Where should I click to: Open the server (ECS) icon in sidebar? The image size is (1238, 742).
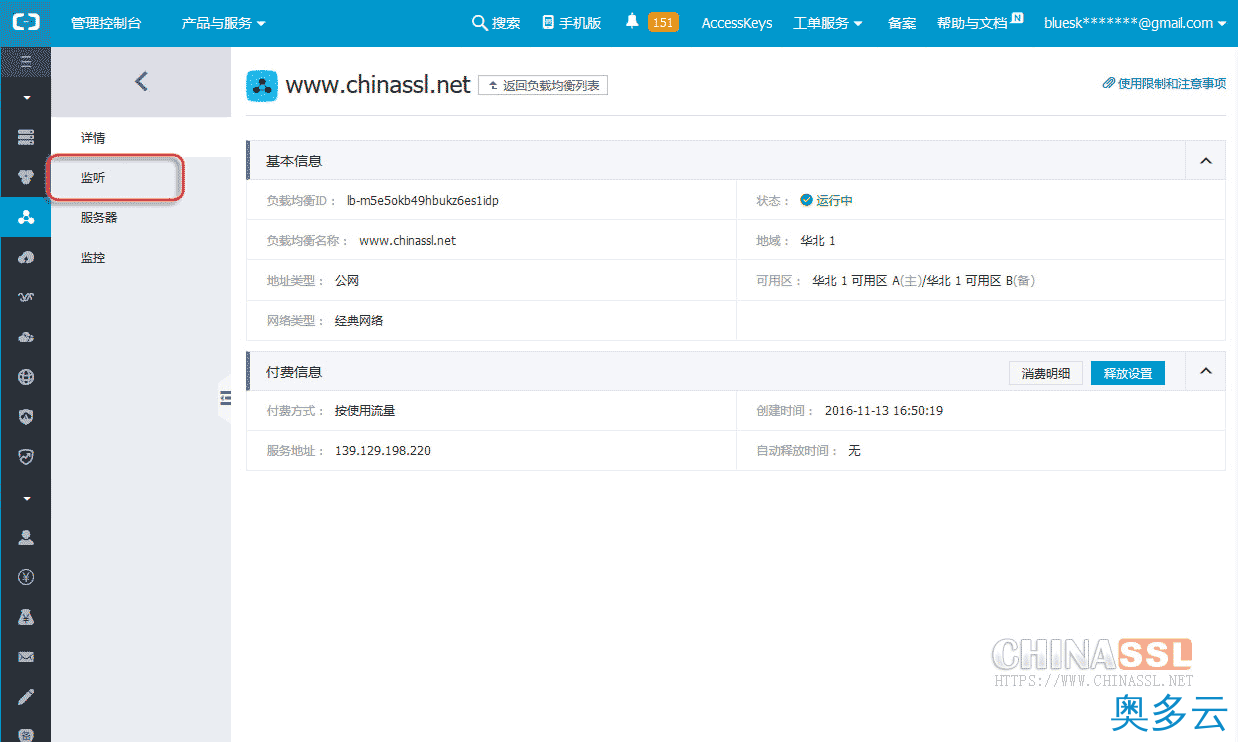[x=26, y=136]
